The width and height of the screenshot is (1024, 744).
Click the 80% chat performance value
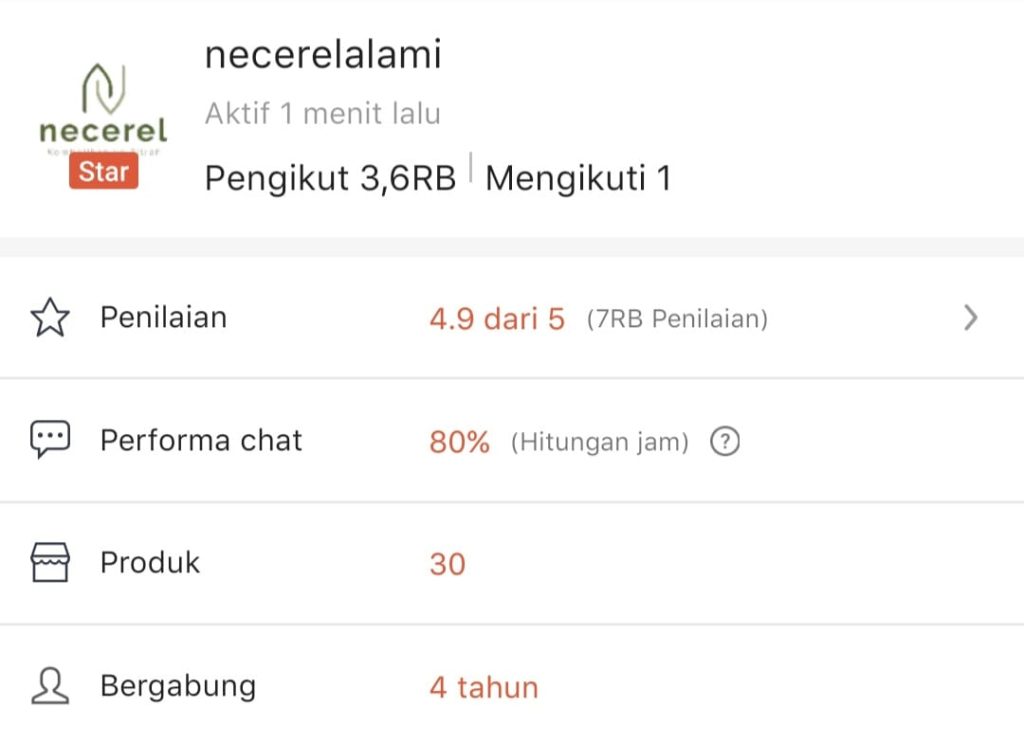[x=459, y=442]
